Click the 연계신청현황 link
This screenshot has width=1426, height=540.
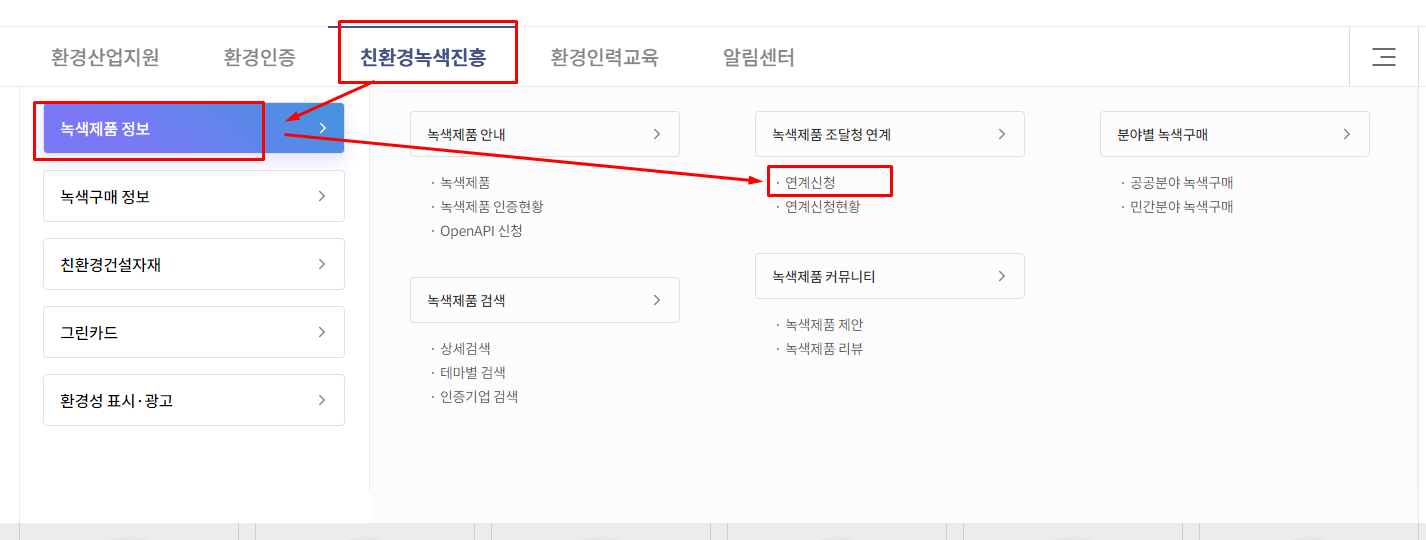pos(823,207)
